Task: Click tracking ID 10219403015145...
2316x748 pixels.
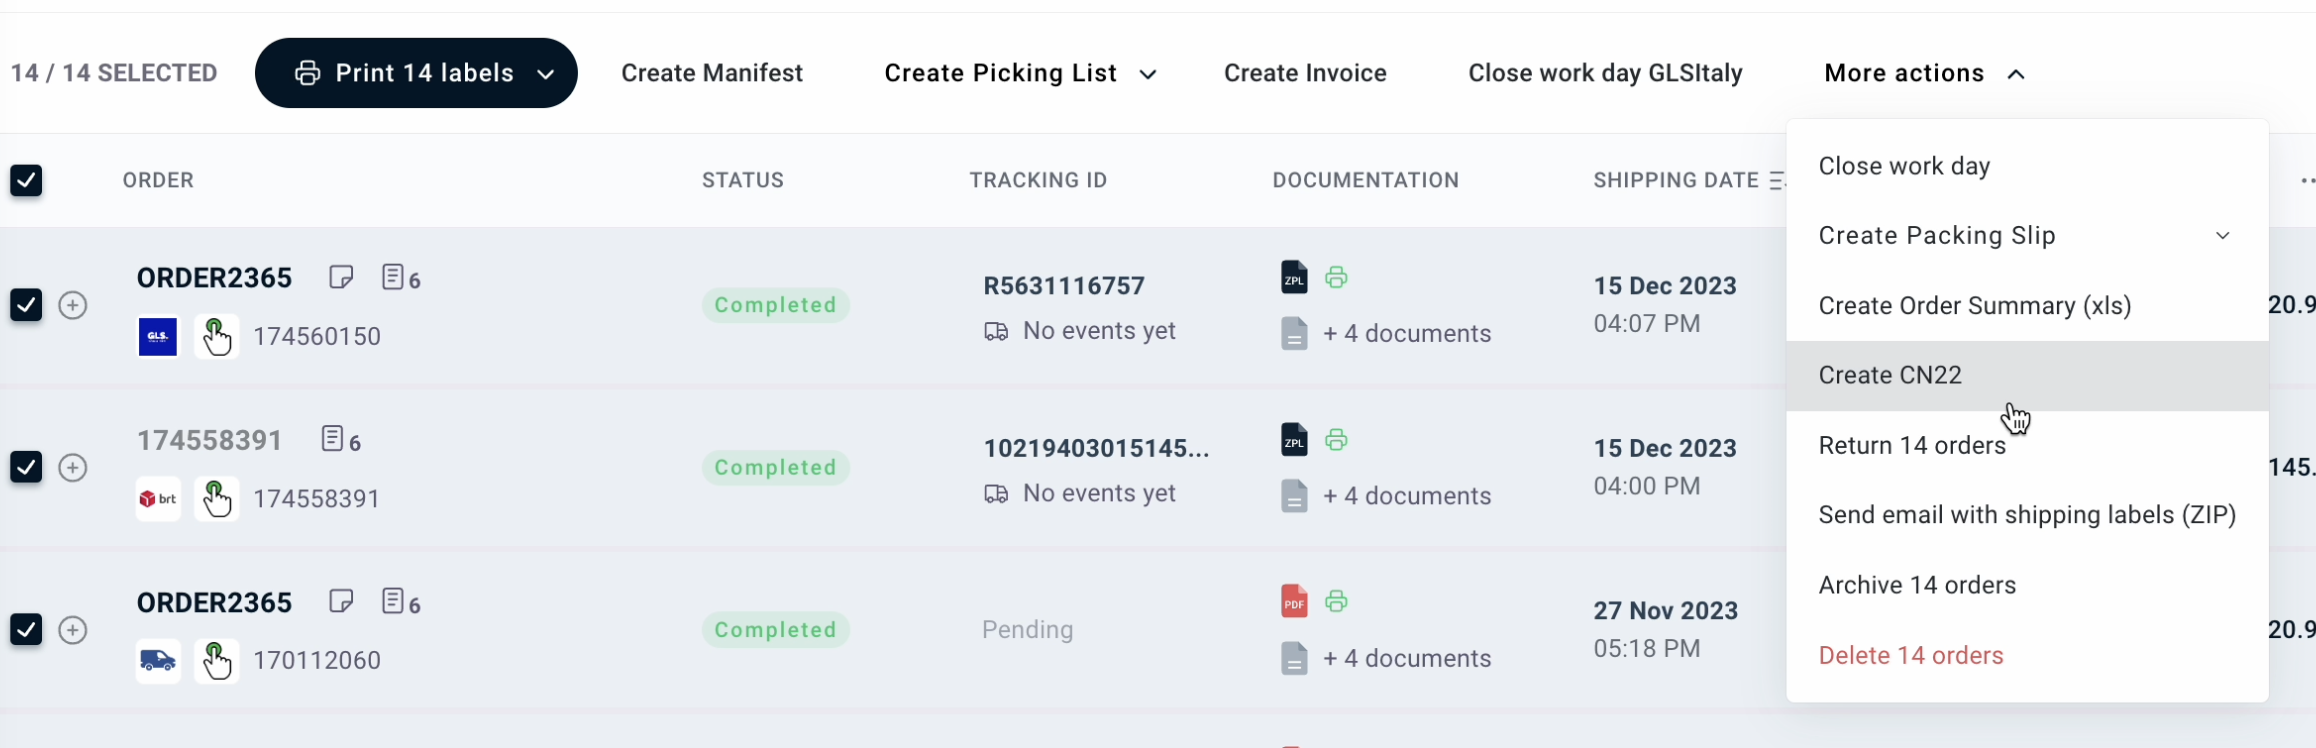Action: [x=1097, y=448]
